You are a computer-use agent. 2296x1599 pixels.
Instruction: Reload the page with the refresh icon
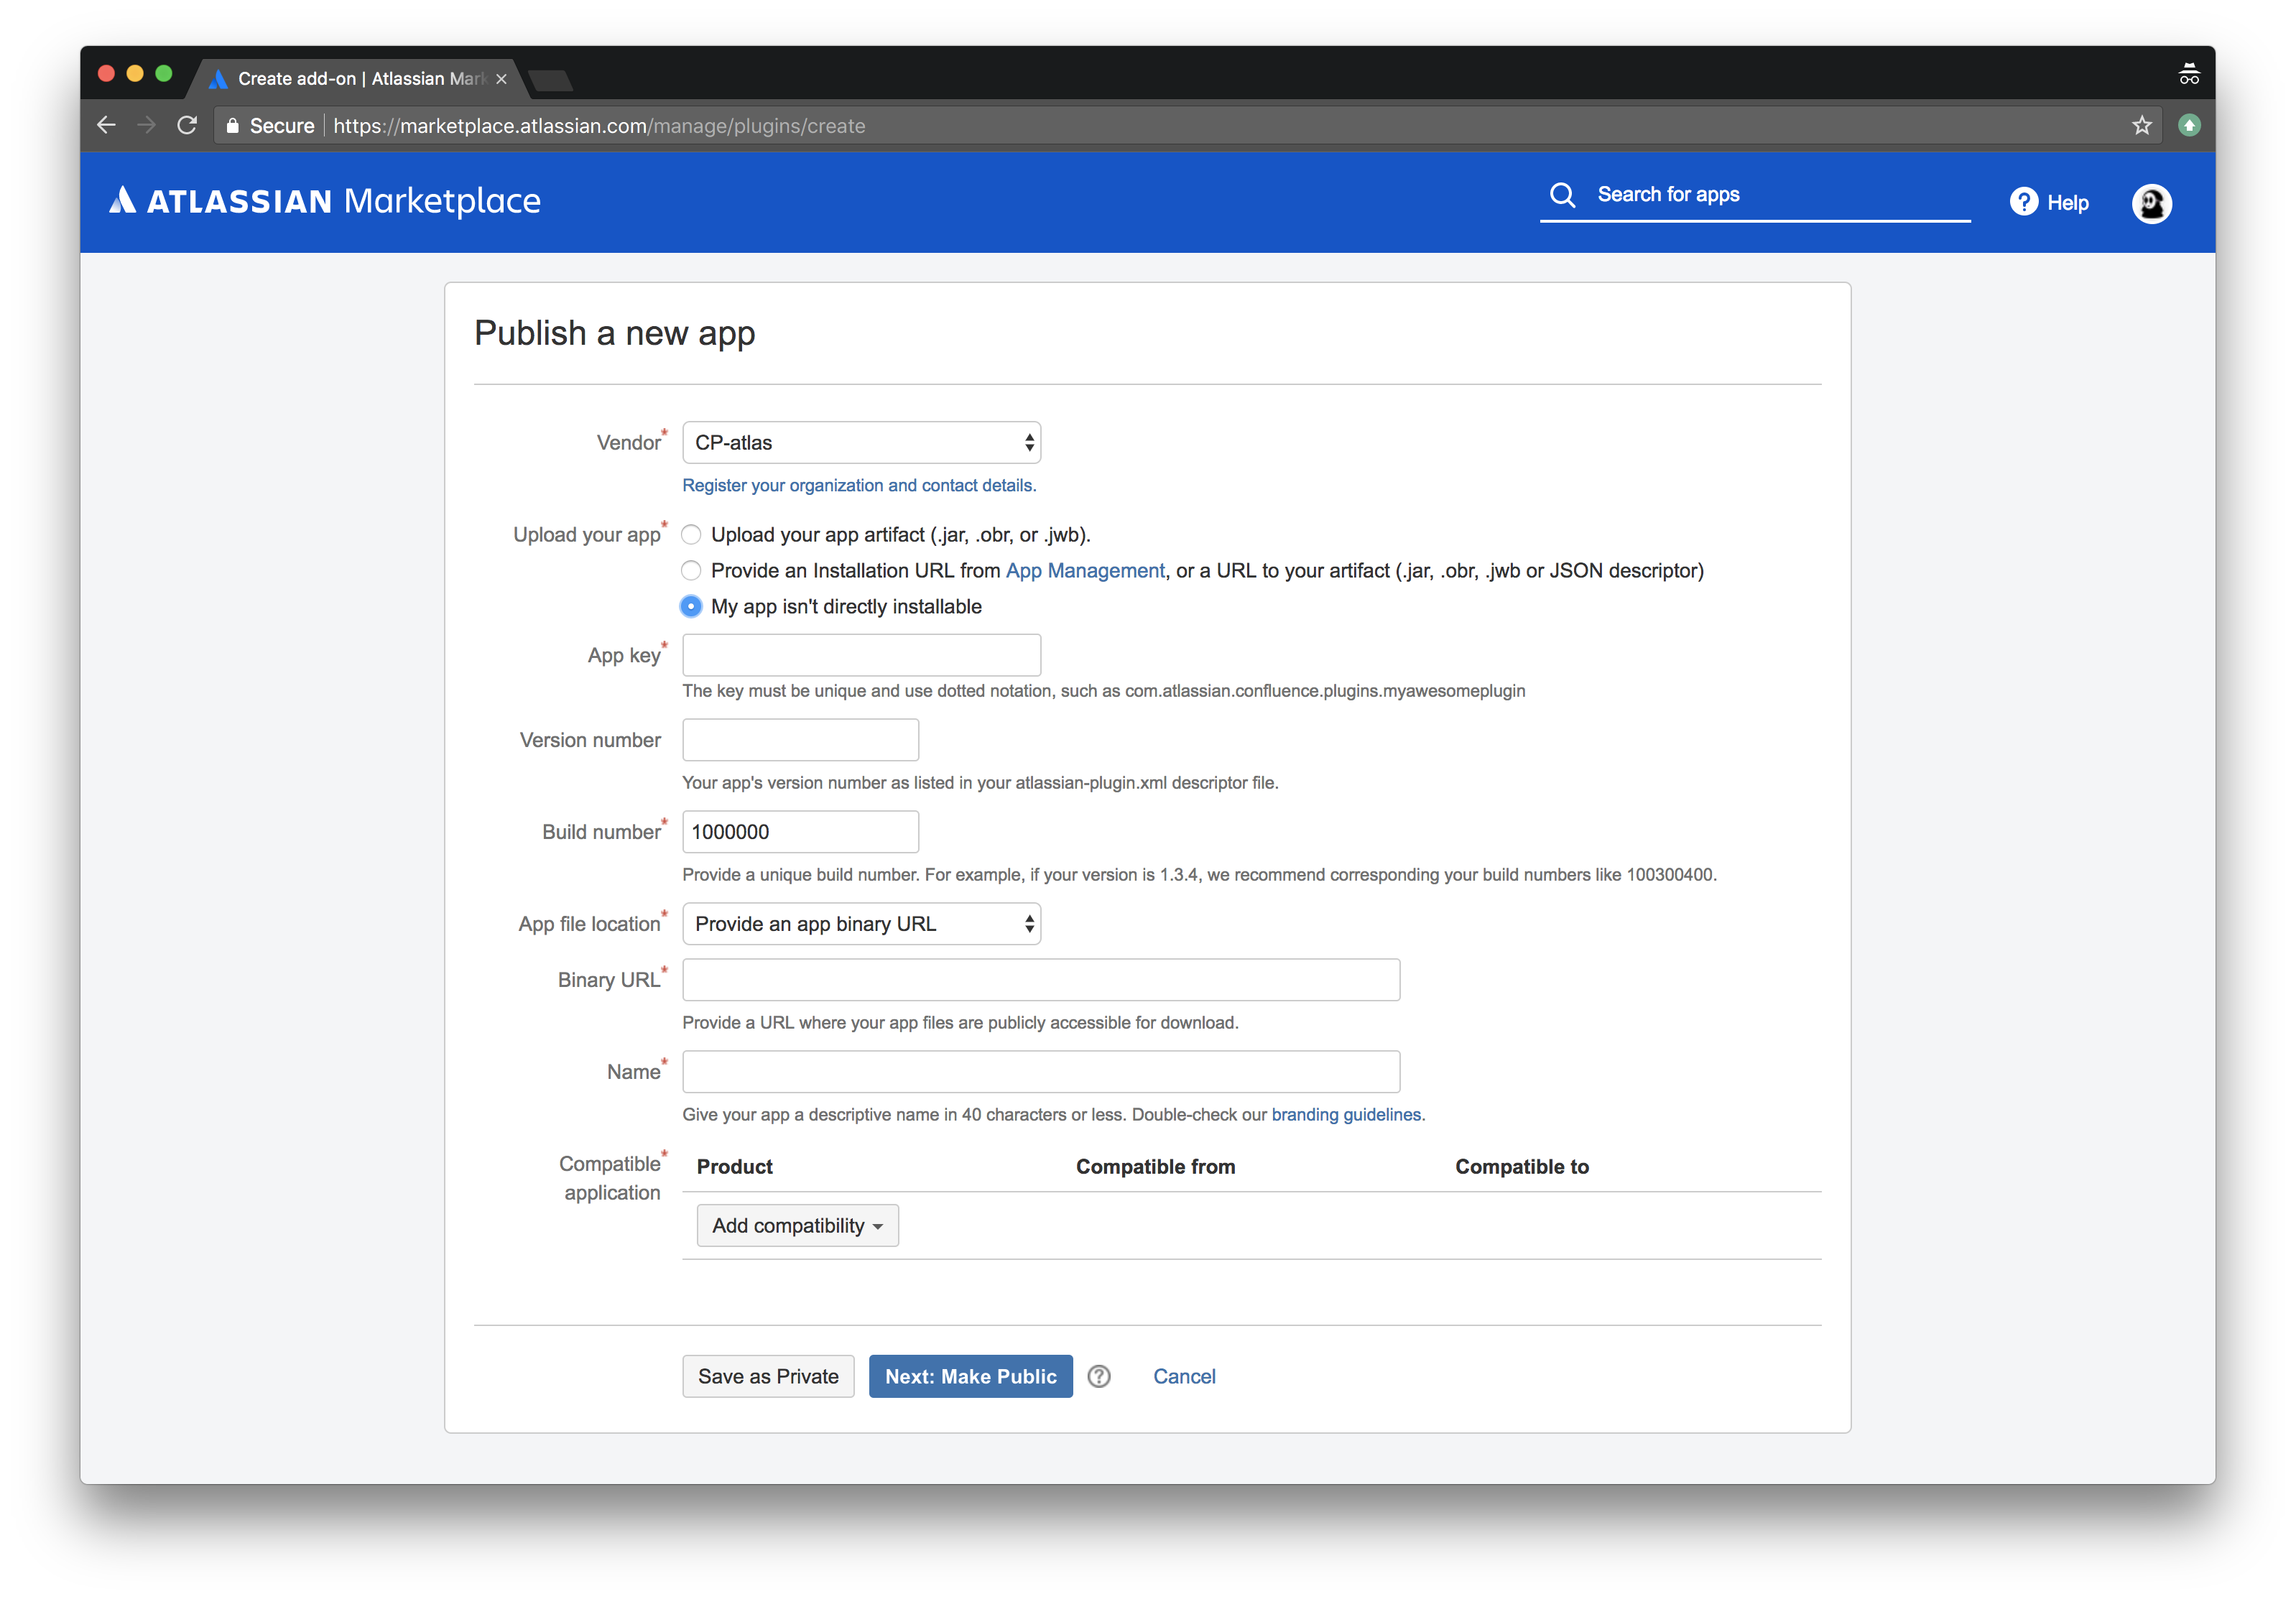(x=187, y=125)
